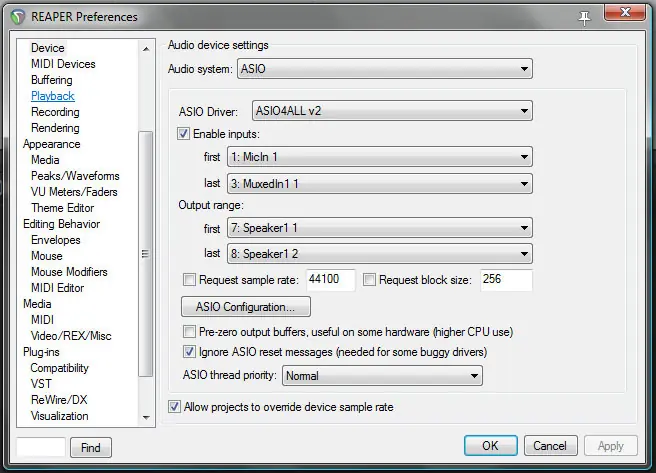Click the tree scrollbar down arrow
Viewport: 656px width, 473px height.
point(146,417)
